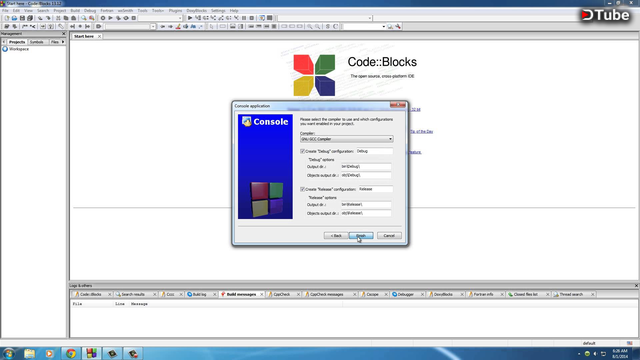Click the Run green arrow icon
The width and height of the screenshot is (640, 360).
coord(110,18)
